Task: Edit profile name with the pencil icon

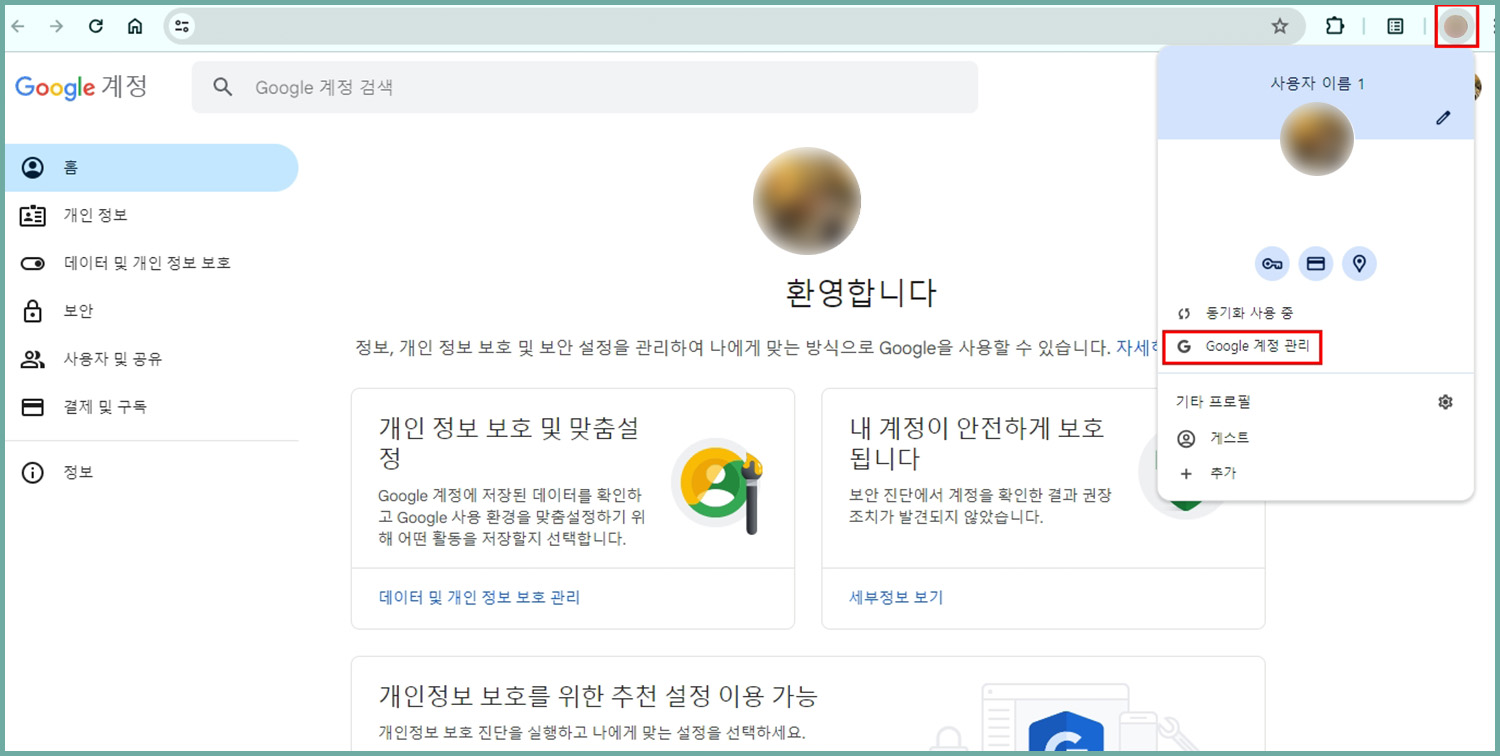Action: tap(1443, 118)
